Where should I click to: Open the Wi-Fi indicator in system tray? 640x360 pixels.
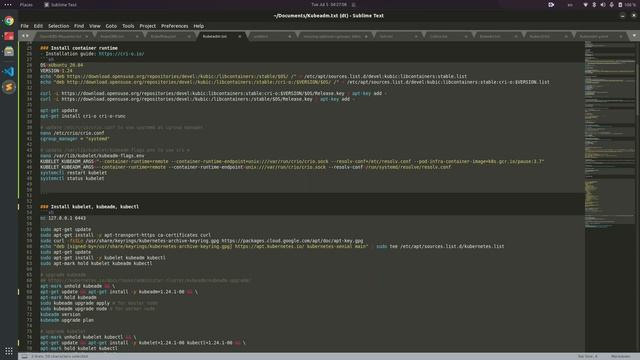(x=586, y=4)
